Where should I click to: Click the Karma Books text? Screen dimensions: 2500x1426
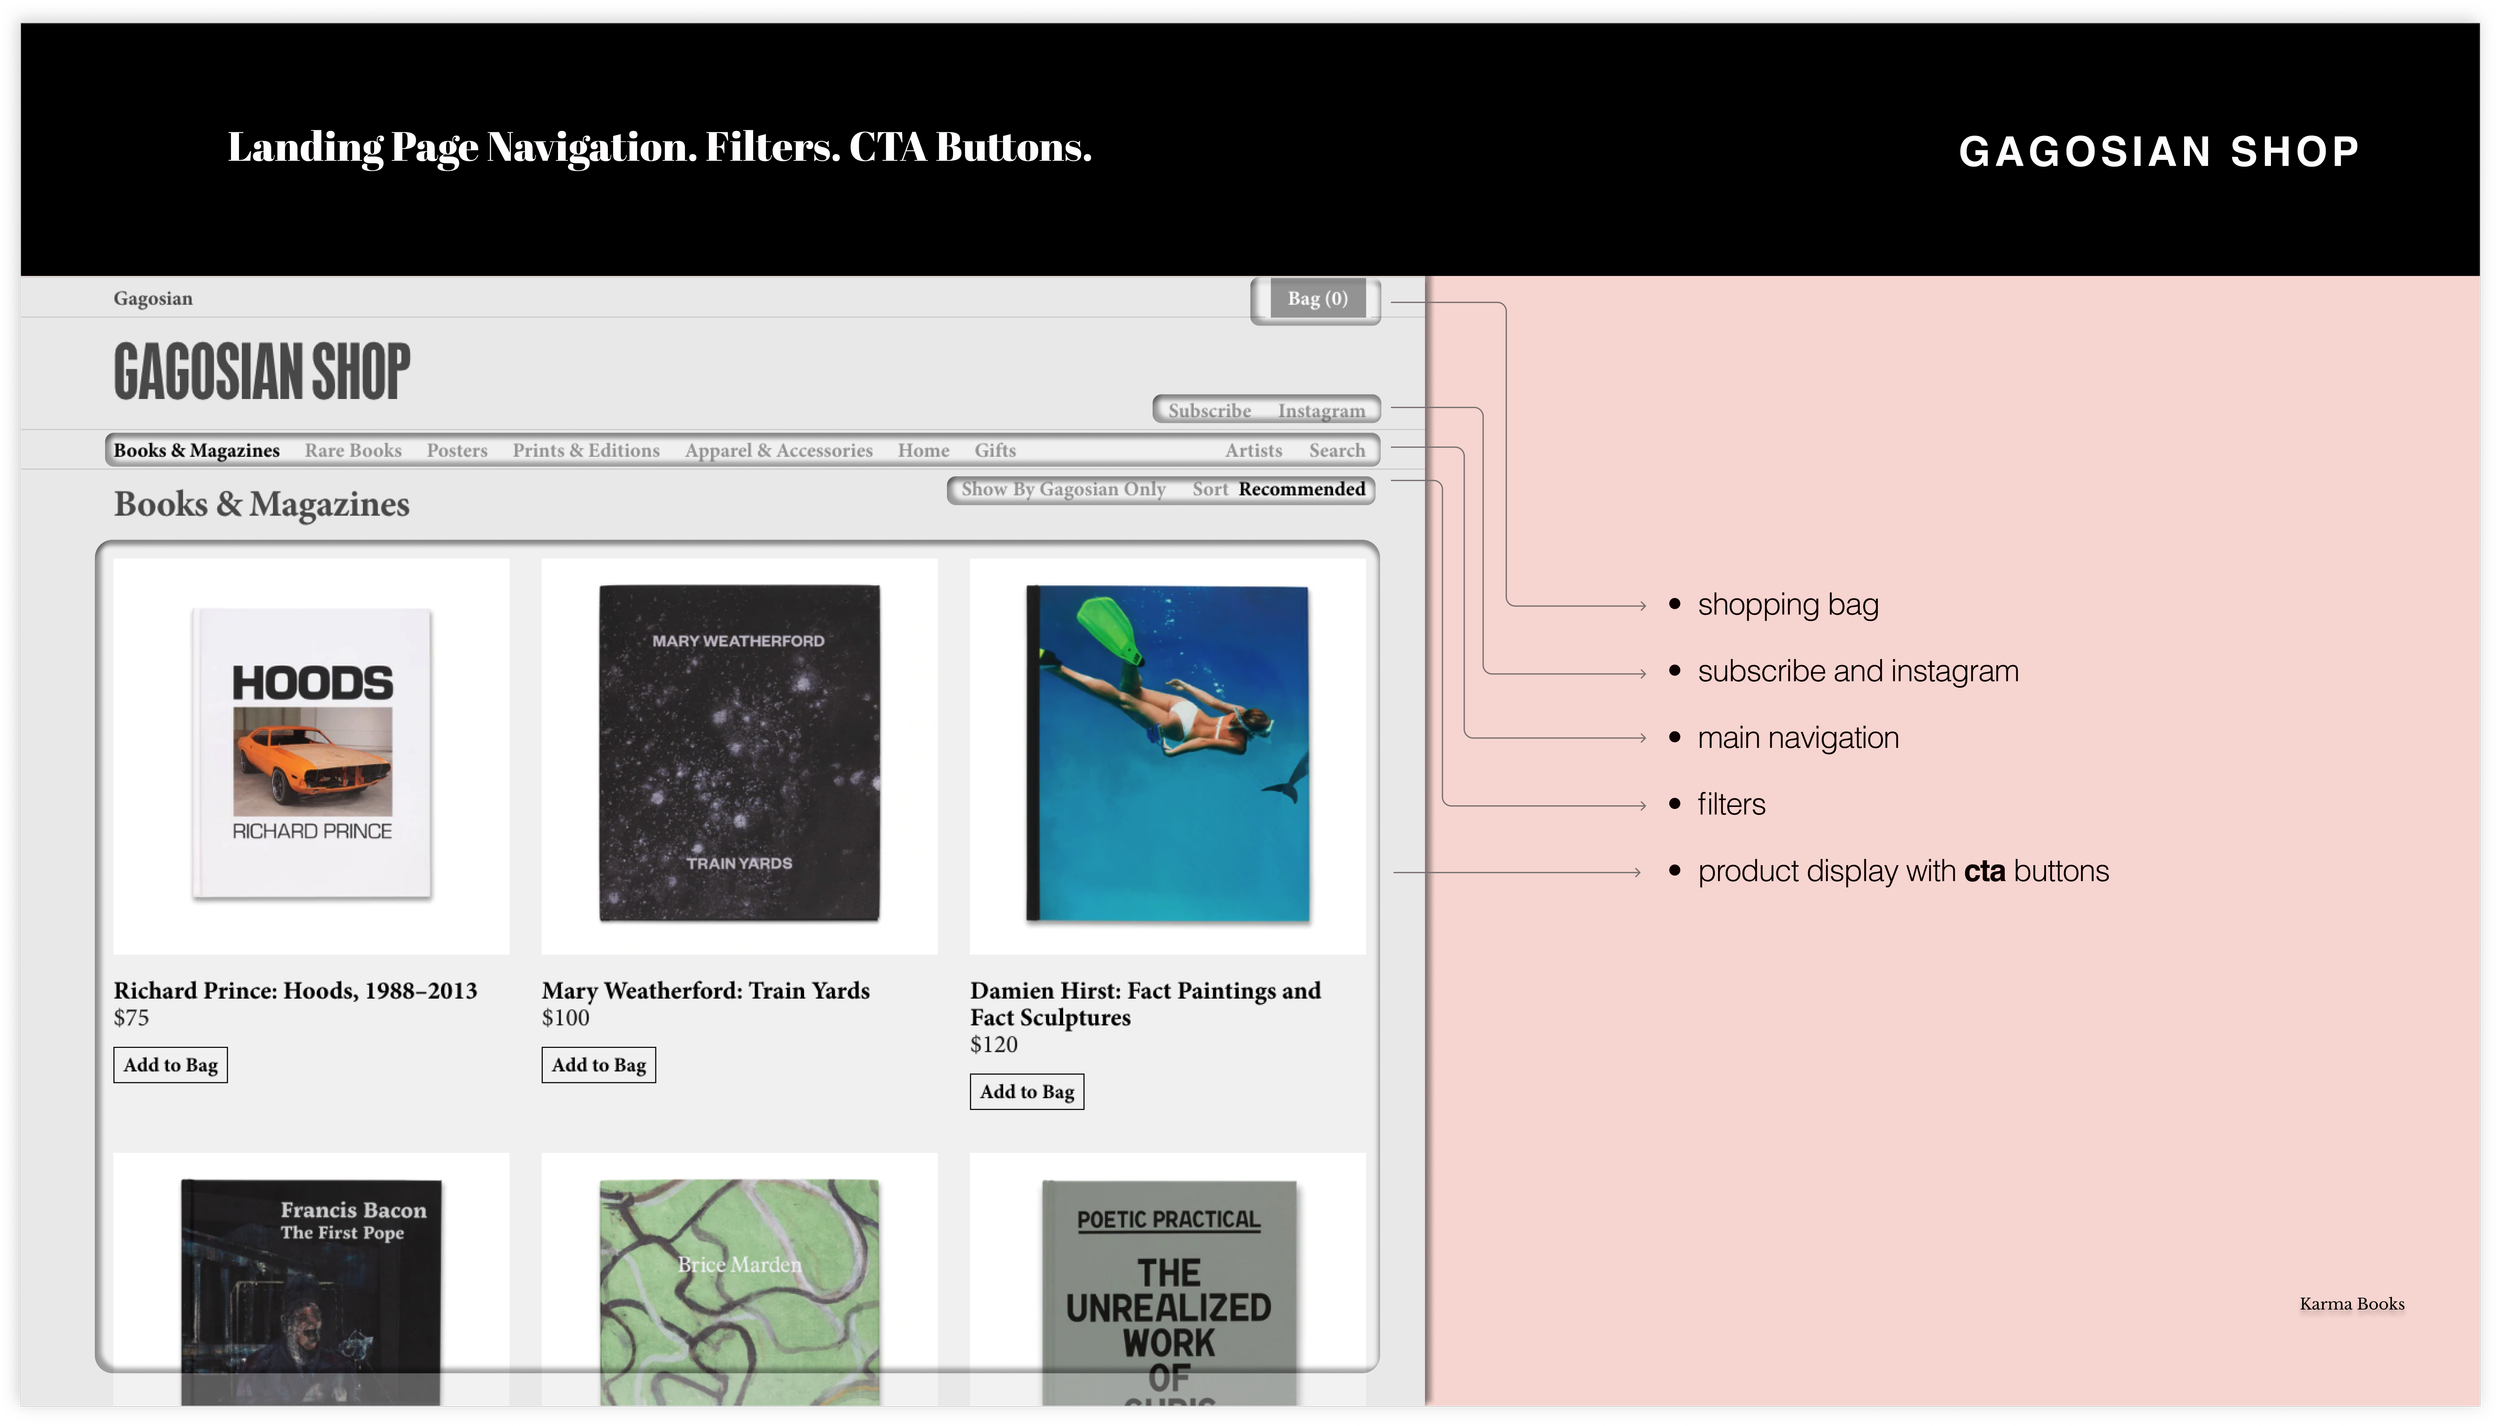[x=2352, y=1305]
